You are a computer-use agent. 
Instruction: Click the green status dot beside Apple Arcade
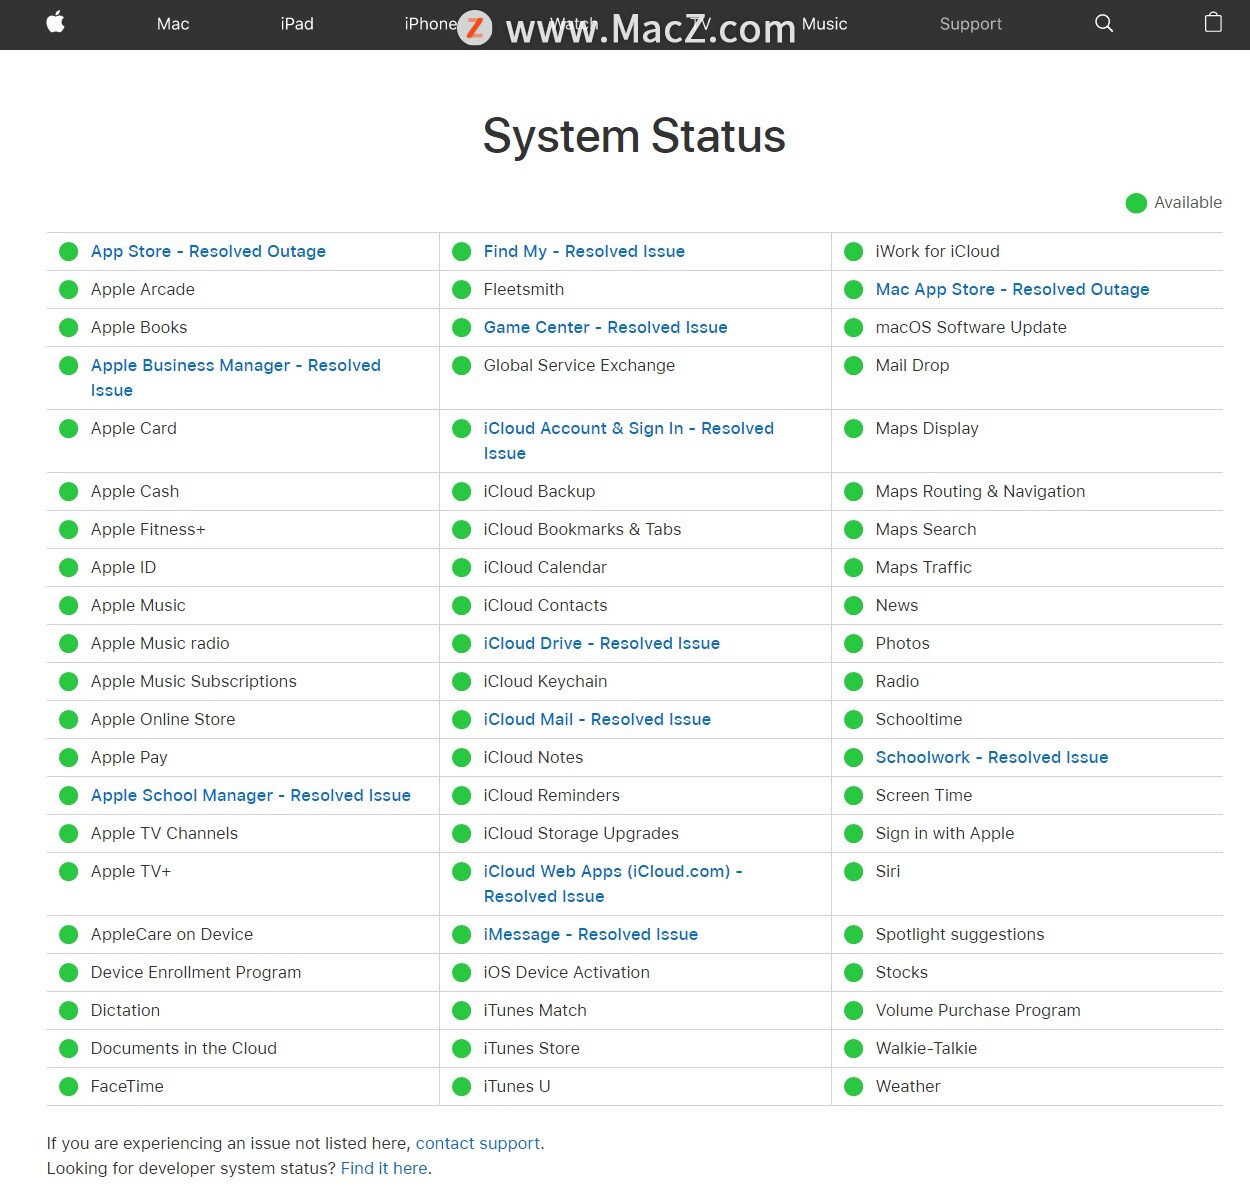[x=68, y=290]
